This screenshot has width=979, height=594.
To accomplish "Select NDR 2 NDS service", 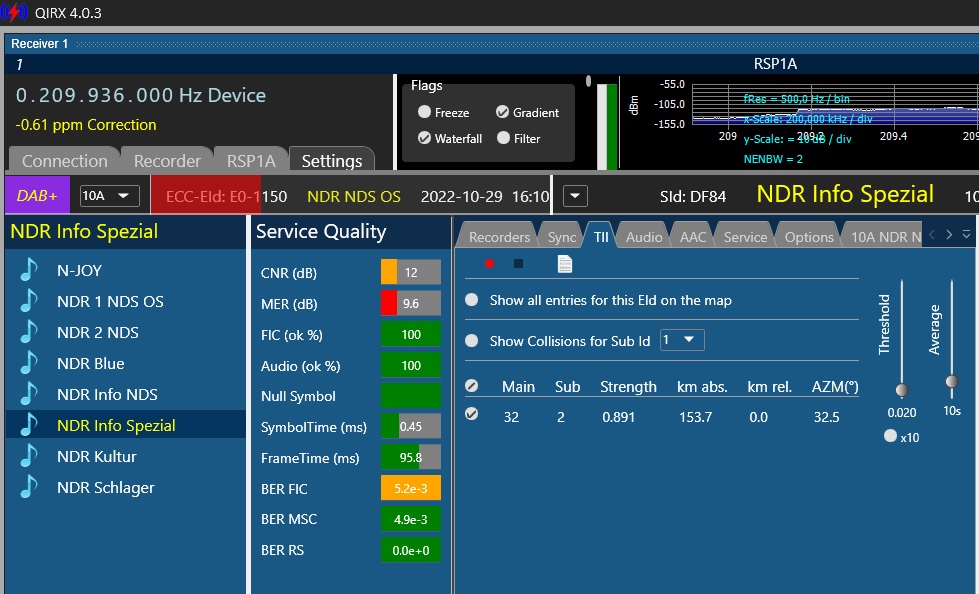I will (x=97, y=332).
